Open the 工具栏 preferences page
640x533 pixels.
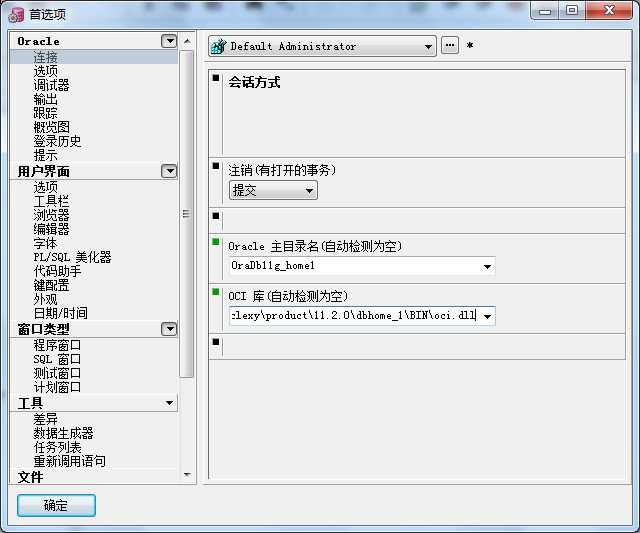[51, 201]
